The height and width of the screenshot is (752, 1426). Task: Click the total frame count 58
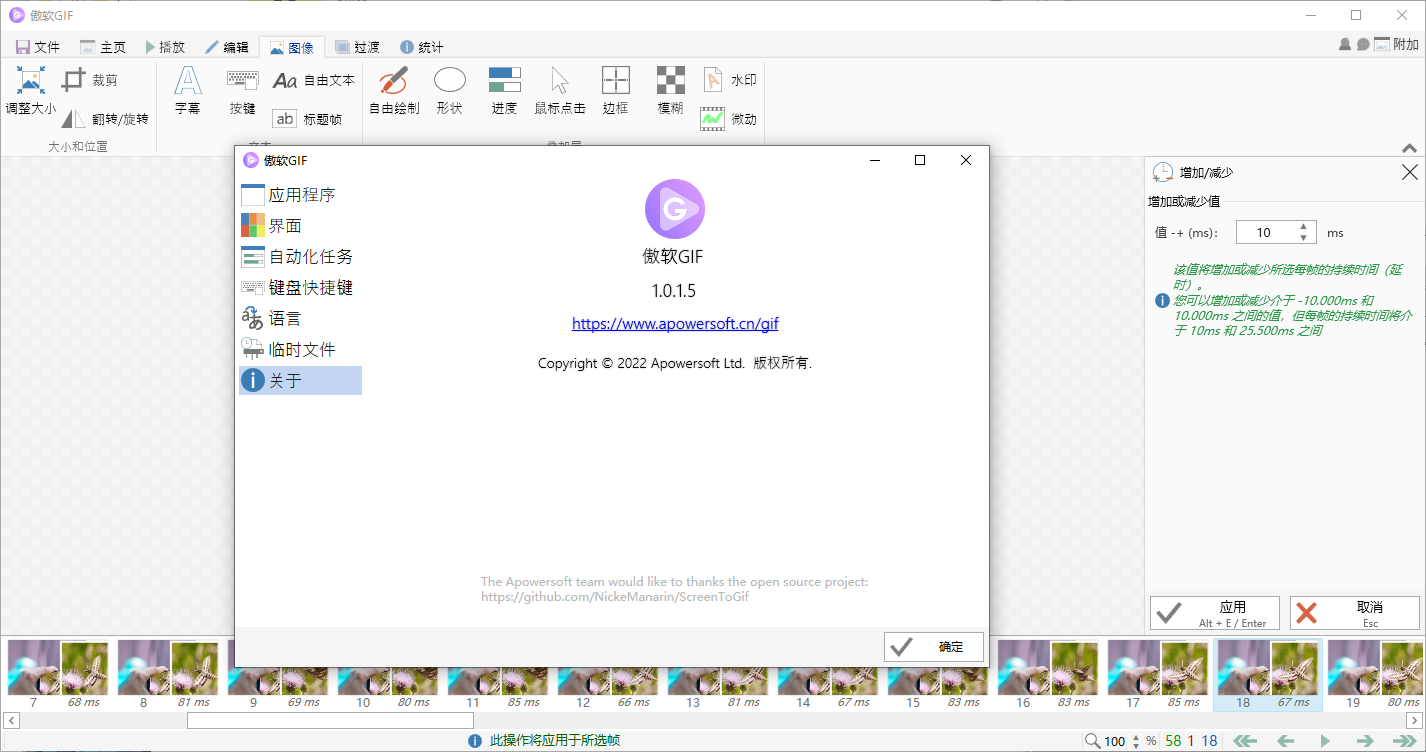[x=1172, y=741]
